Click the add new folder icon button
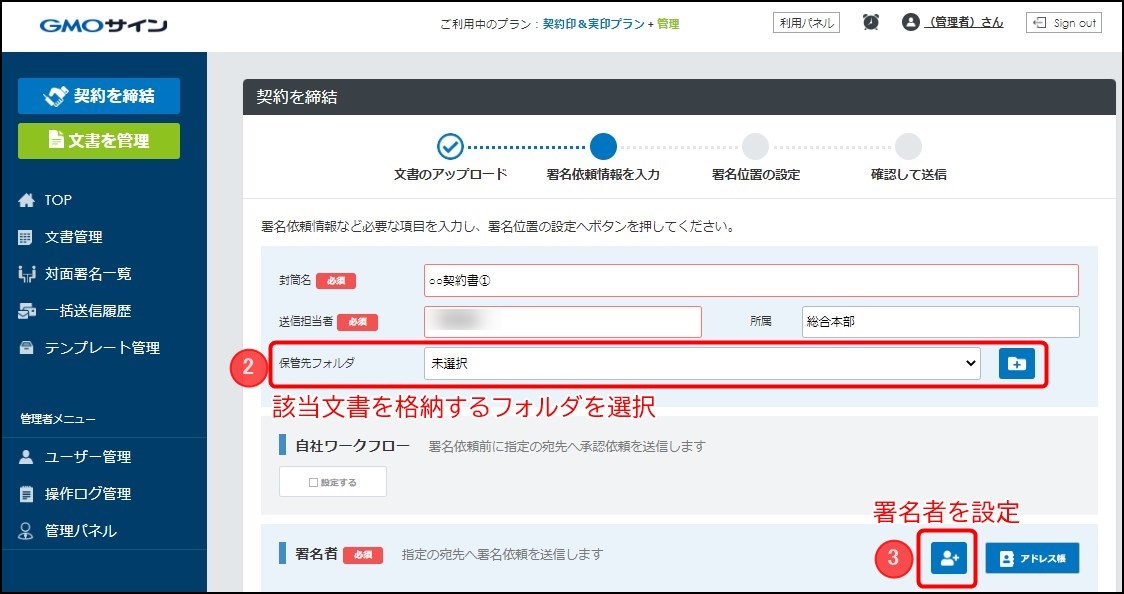Screen dimensions: 1124x594 [1016, 364]
